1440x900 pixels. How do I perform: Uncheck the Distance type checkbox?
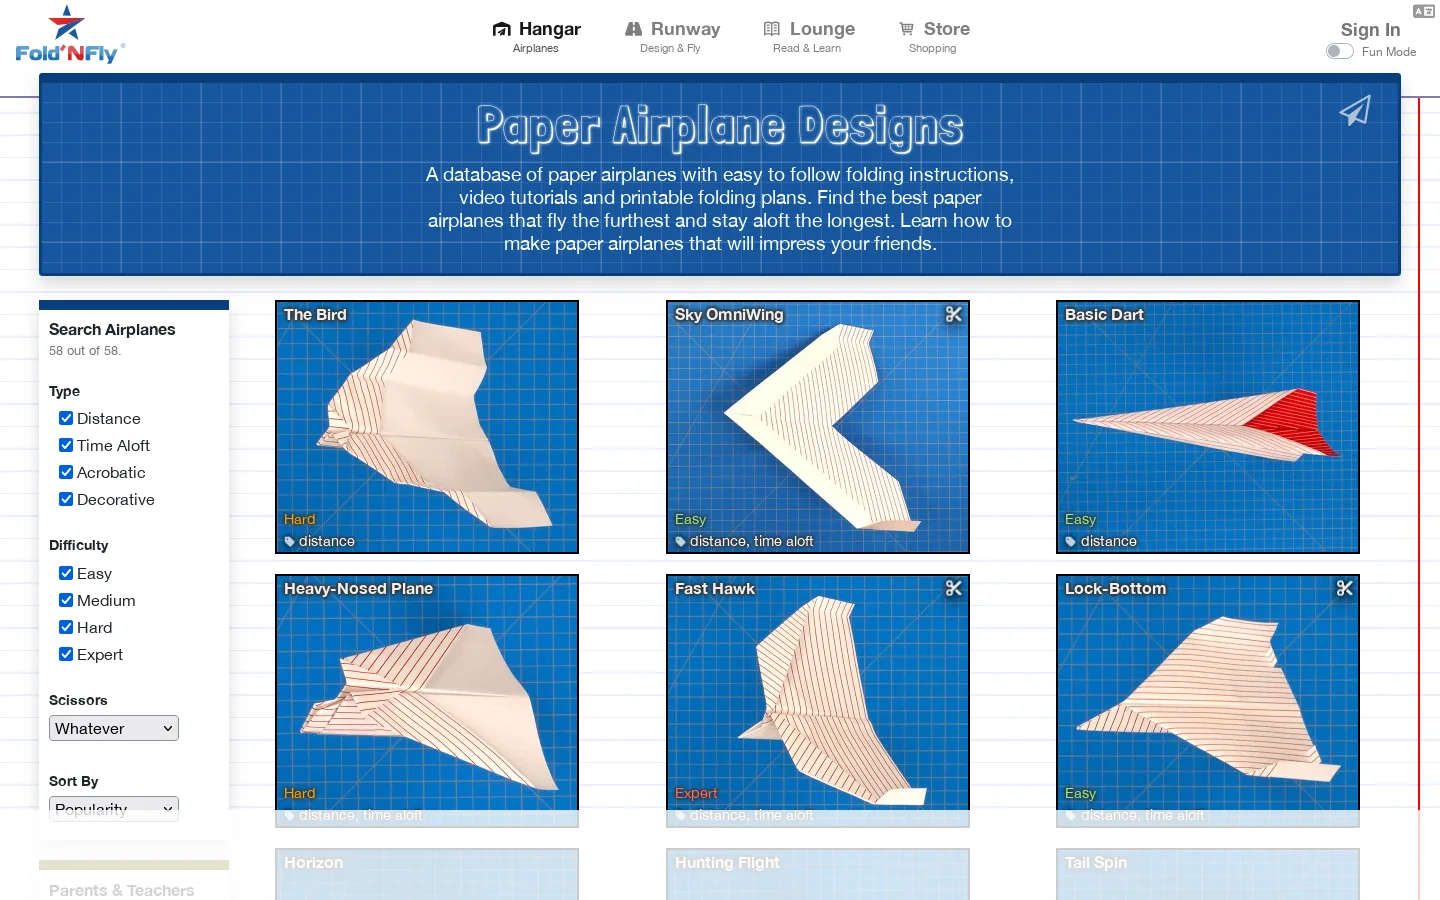click(66, 418)
